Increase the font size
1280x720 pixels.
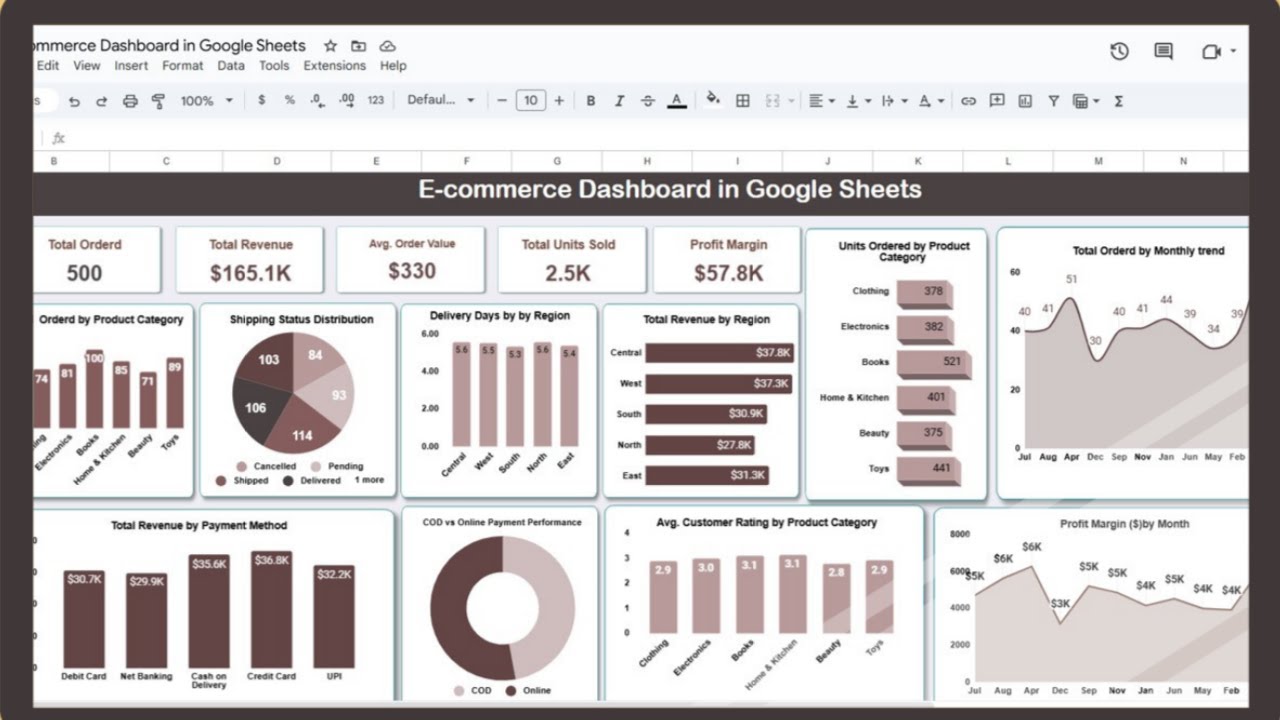click(559, 101)
